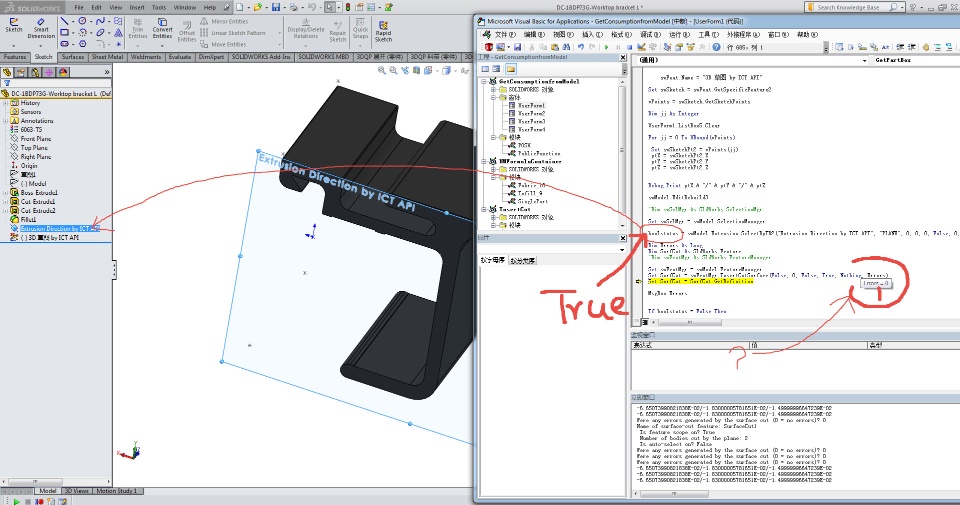Viewport: 960px width, 505px height.
Task: Open Display/Delete Relations tool
Action: (306, 29)
